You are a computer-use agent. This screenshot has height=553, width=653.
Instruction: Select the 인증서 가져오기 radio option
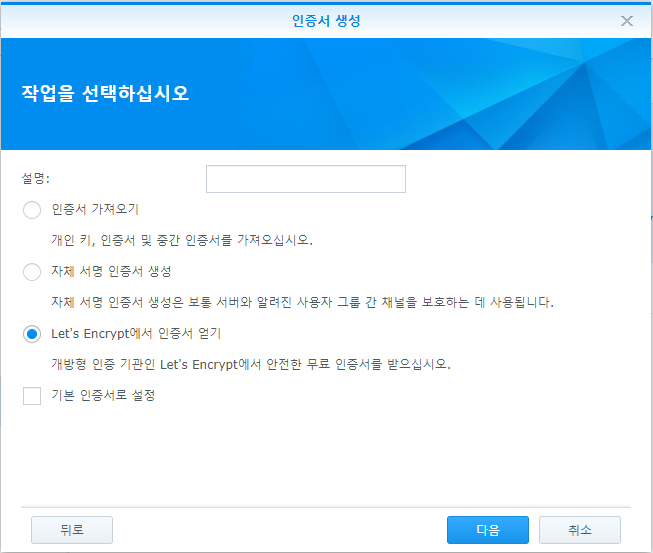(x=32, y=210)
